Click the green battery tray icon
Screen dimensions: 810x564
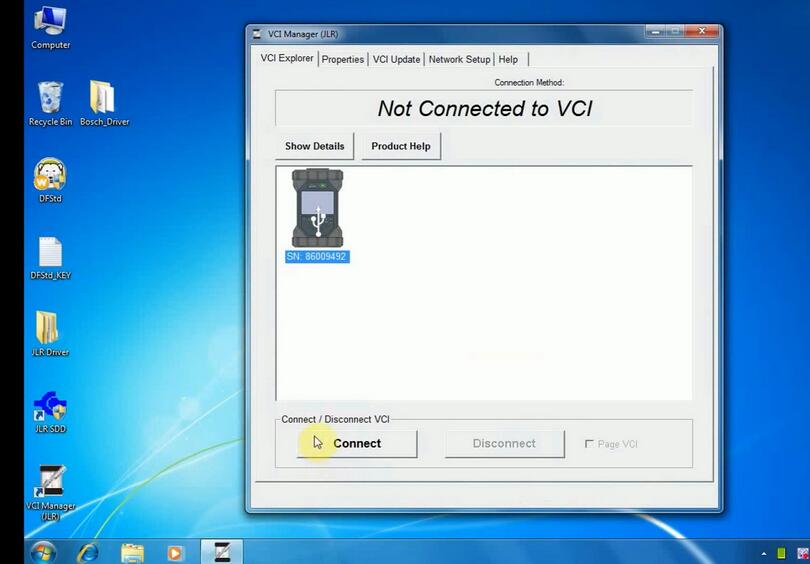[x=781, y=554]
